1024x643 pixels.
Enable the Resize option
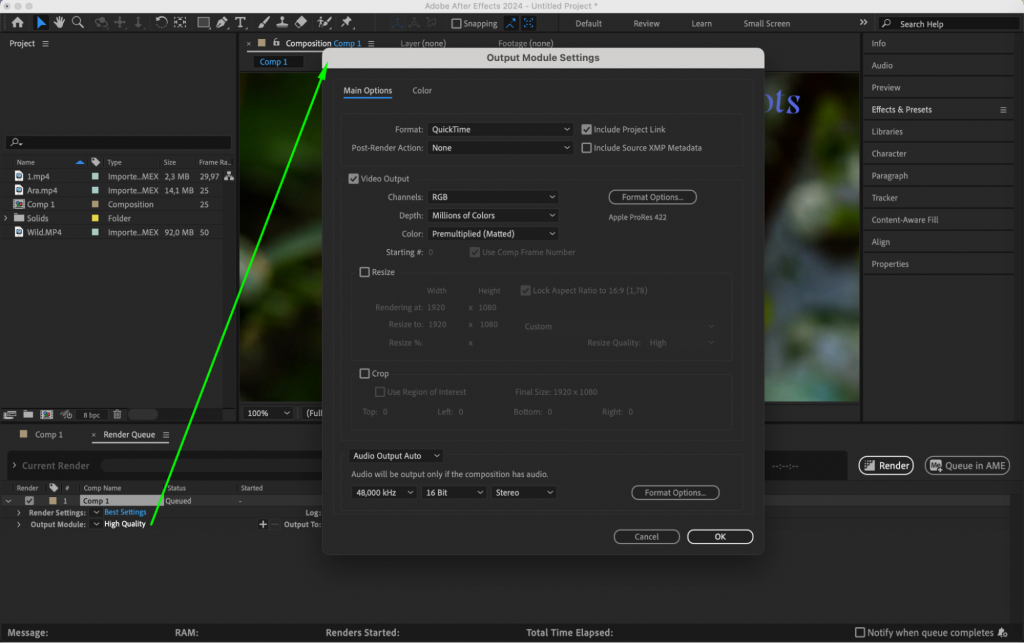point(366,272)
